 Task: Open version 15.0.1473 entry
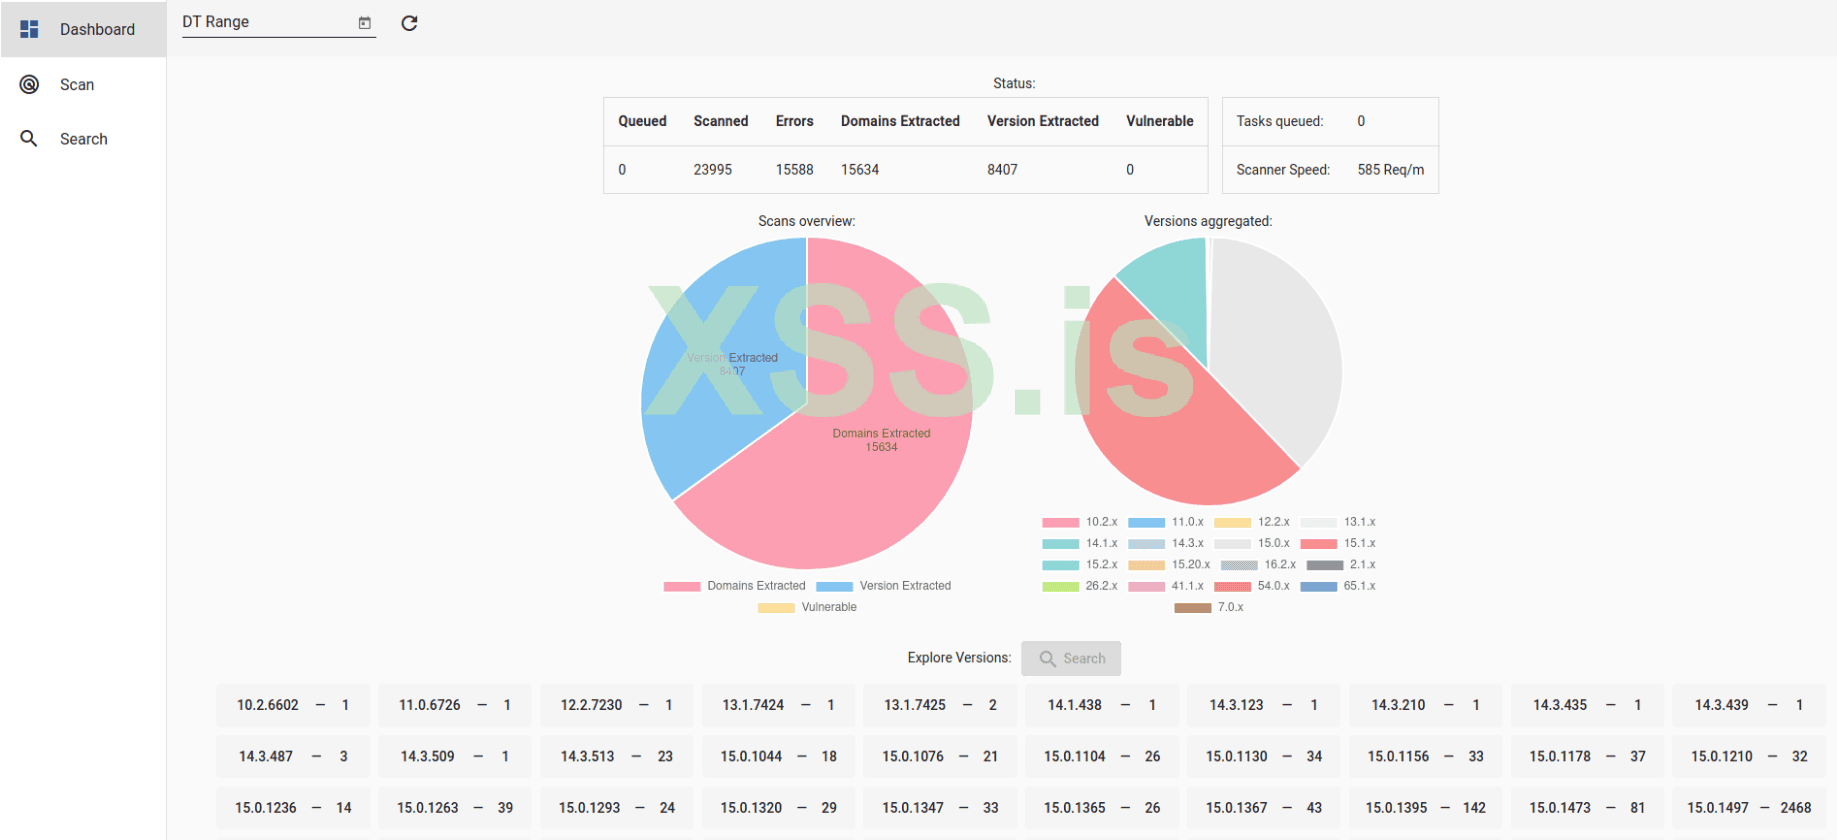[1588, 807]
